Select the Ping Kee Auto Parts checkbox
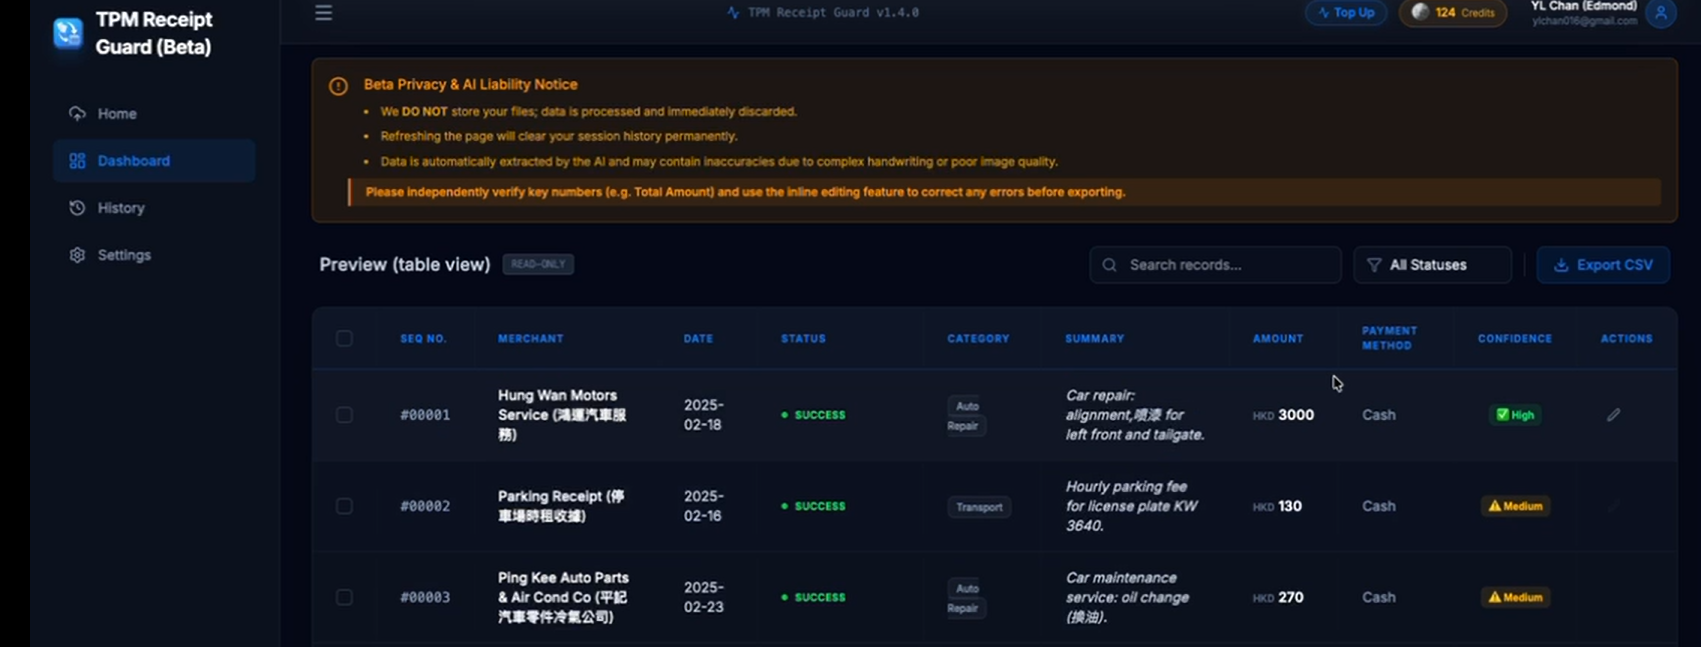Image resolution: width=1701 pixels, height=647 pixels. pyautogui.click(x=344, y=597)
